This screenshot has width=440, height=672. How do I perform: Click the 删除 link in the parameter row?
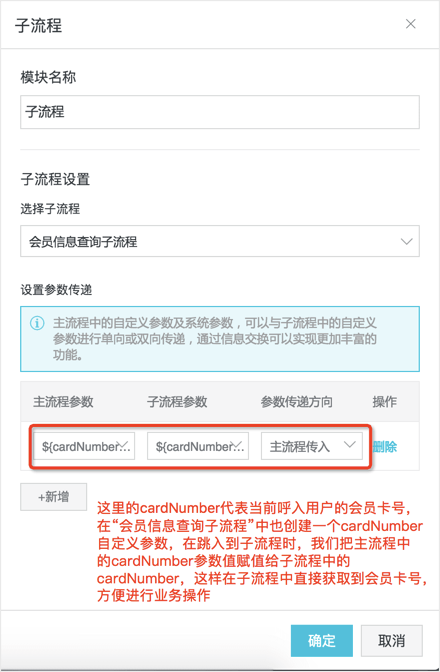pos(385,447)
